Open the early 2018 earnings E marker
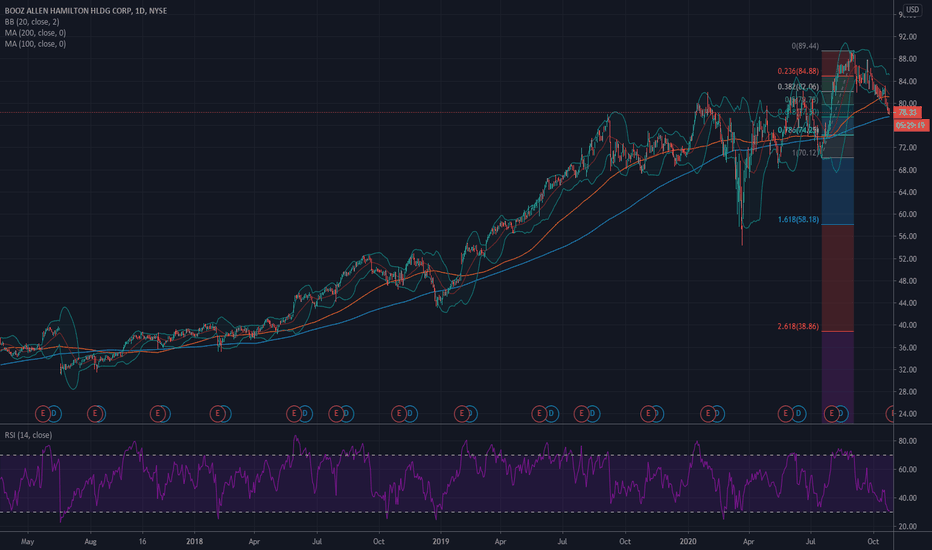 tap(218, 413)
